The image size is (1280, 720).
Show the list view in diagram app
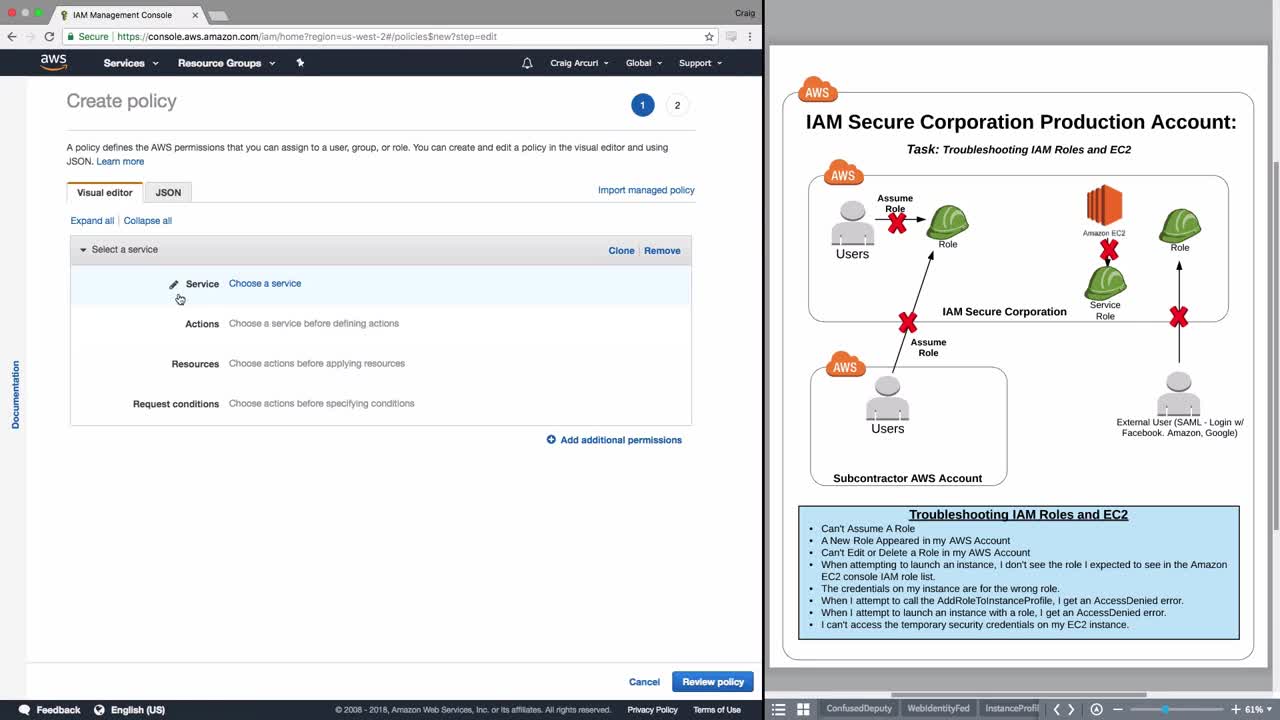[779, 709]
